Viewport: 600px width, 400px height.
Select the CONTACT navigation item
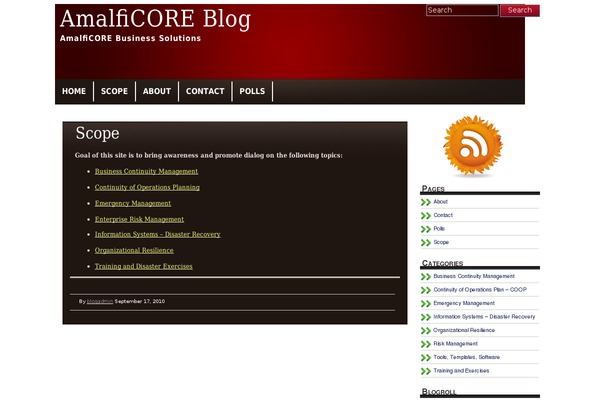pyautogui.click(x=205, y=91)
